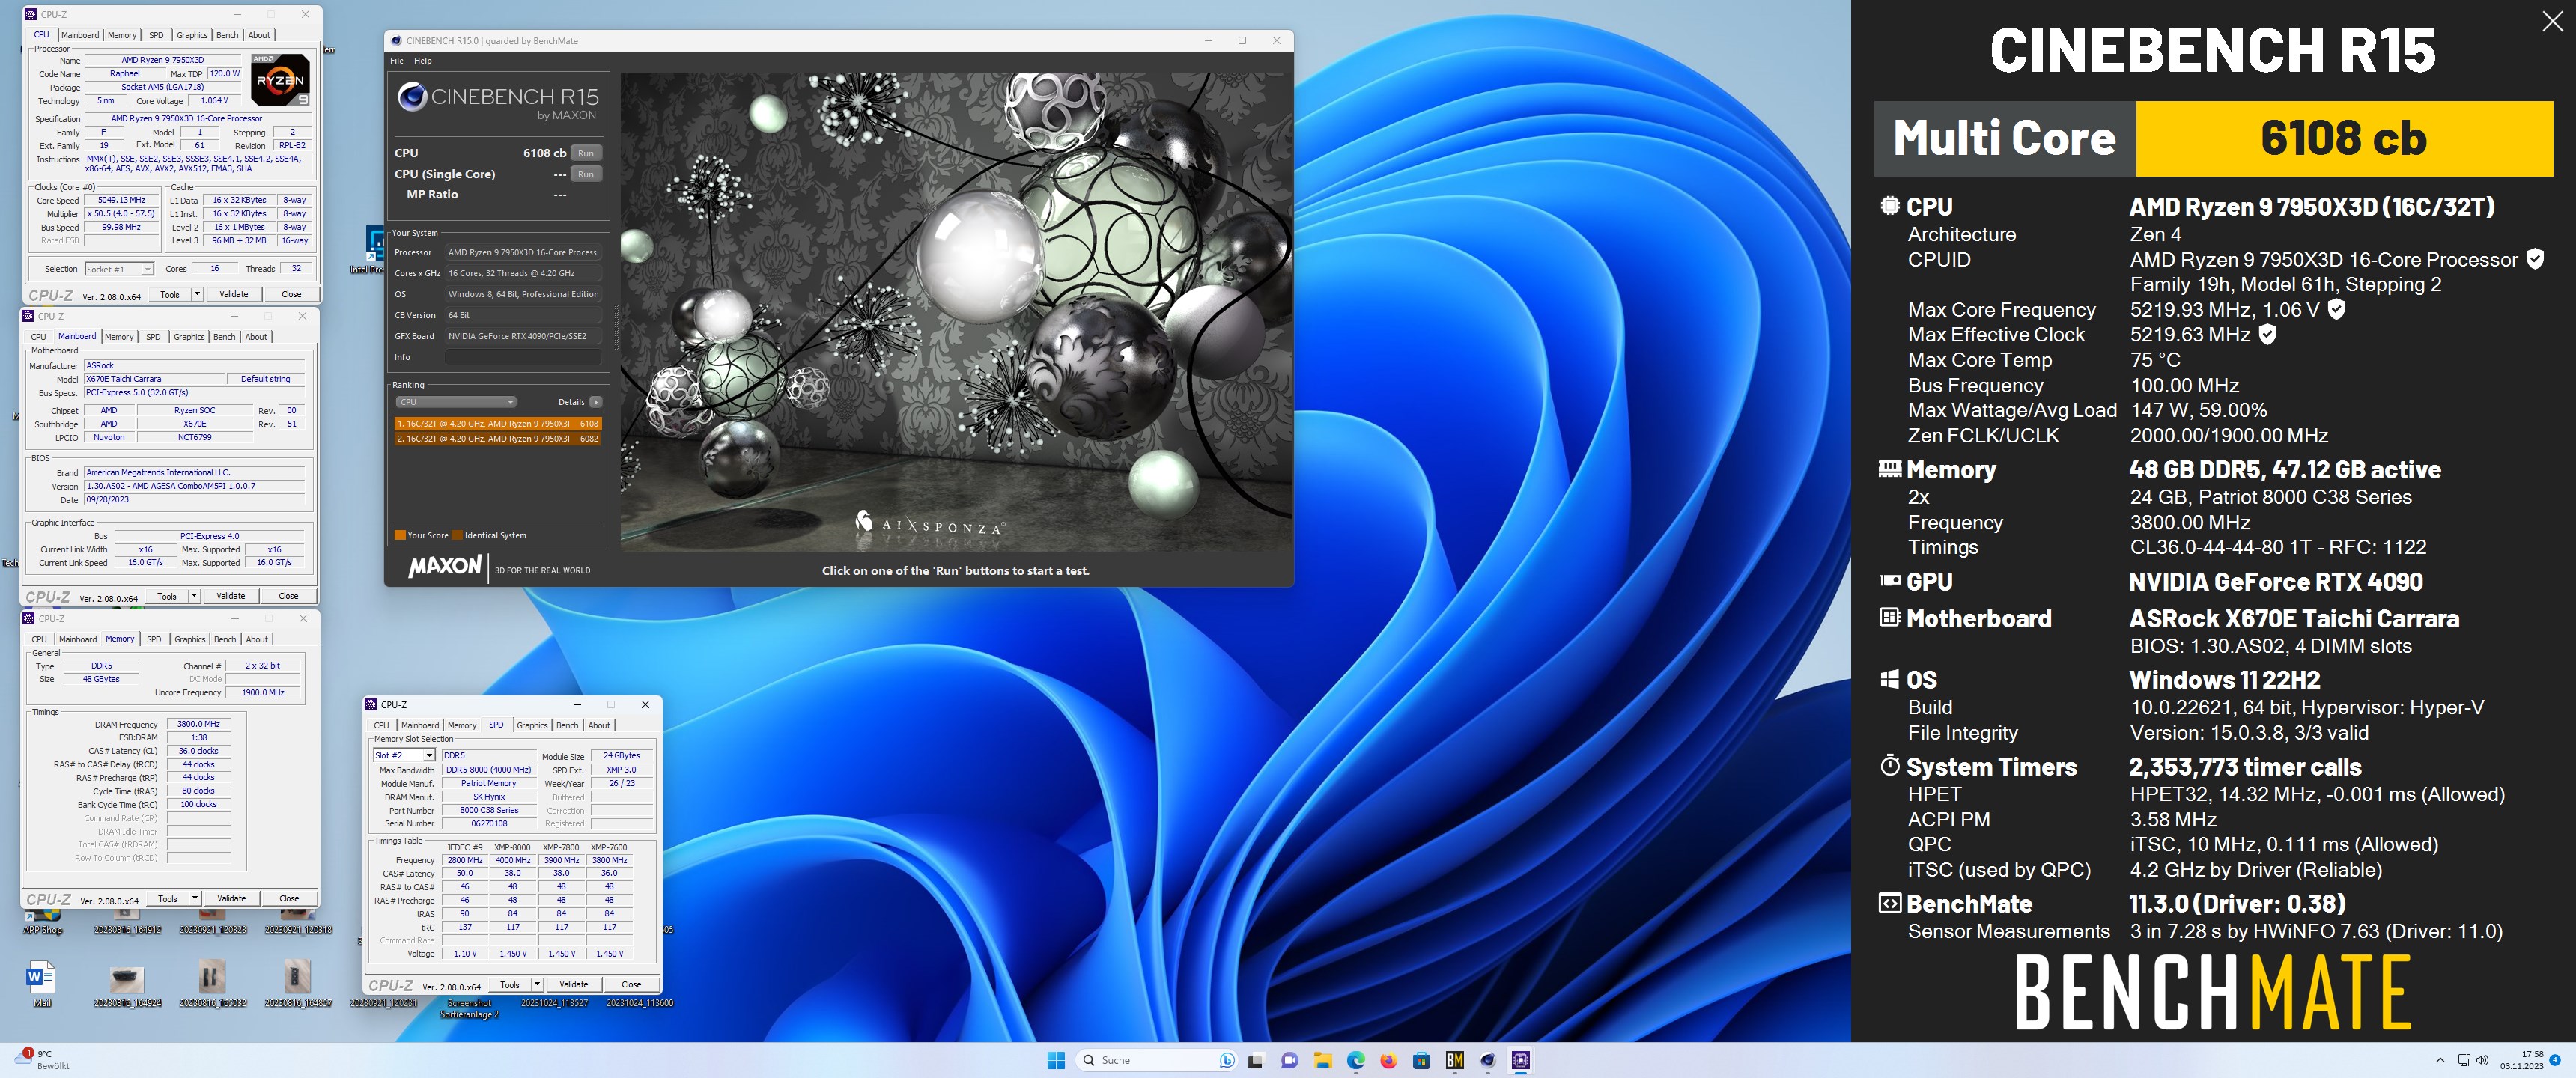This screenshot has height=1078, width=2576.
Task: Open Tools dropdown arrow in CPU tab window
Action: (197, 294)
